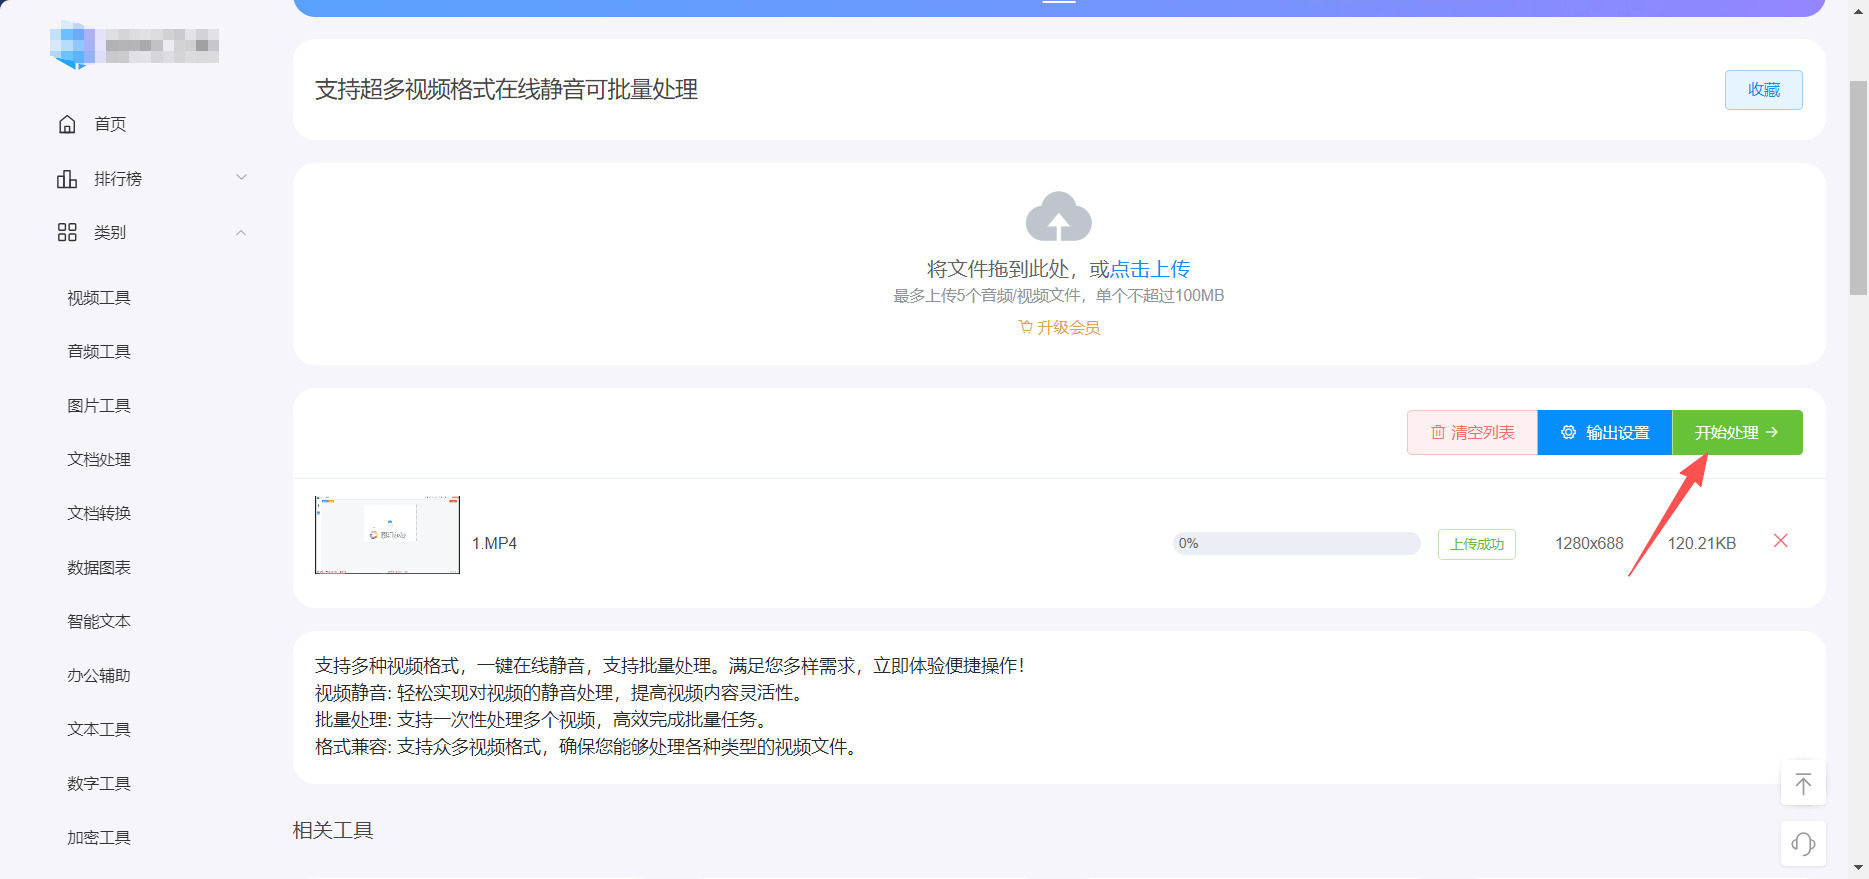Click the cloud upload icon
This screenshot has width=1869, height=879.
click(x=1059, y=216)
